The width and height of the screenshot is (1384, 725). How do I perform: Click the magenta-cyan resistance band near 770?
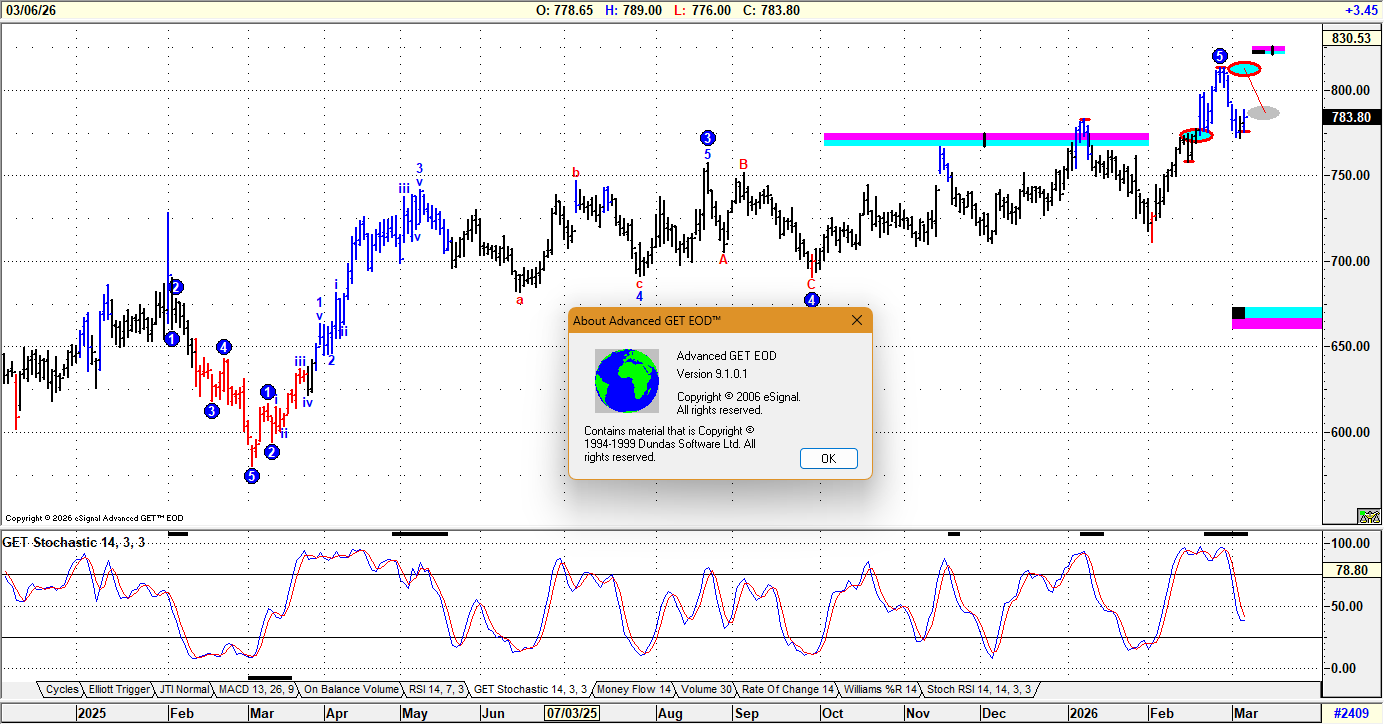click(985, 139)
